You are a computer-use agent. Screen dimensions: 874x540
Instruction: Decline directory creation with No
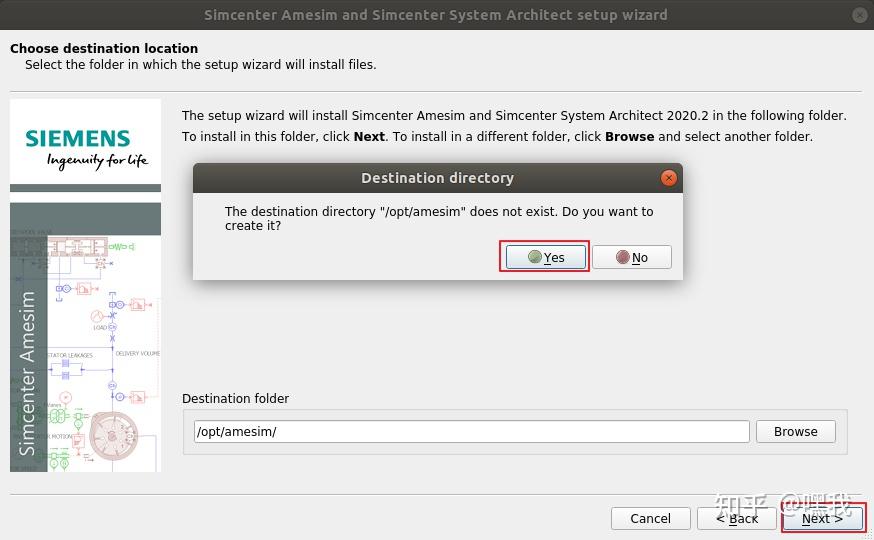632,257
